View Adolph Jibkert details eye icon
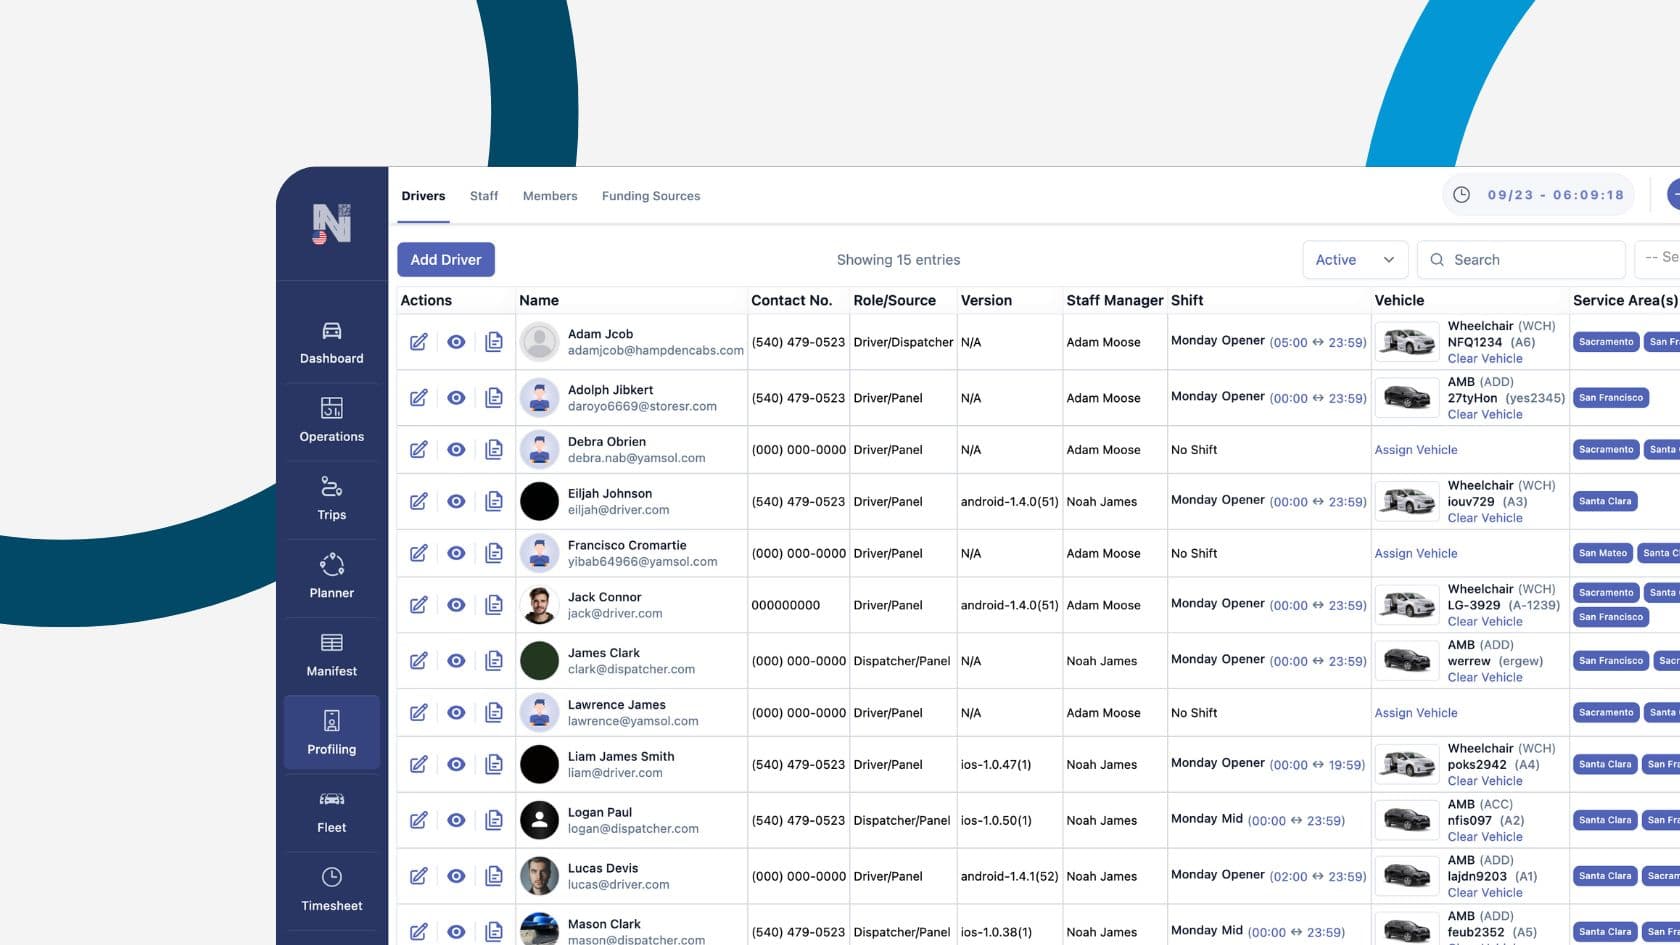Screen dimensions: 1680x945 pos(456,398)
